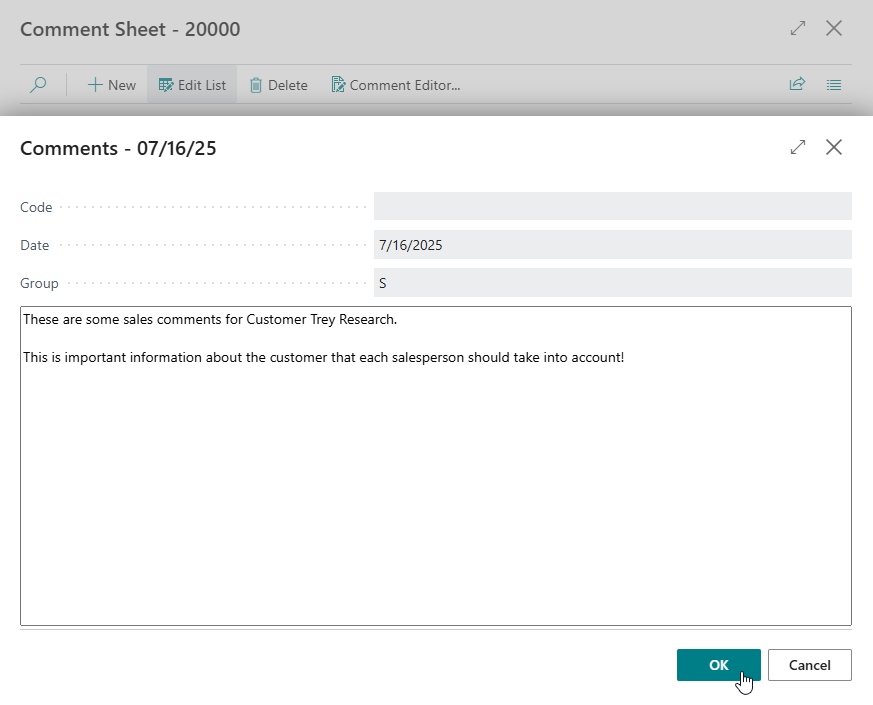Screen dimensions: 873x705
Task: Click the search magnifier icon in Comment Sheet
Action: [x=38, y=85]
